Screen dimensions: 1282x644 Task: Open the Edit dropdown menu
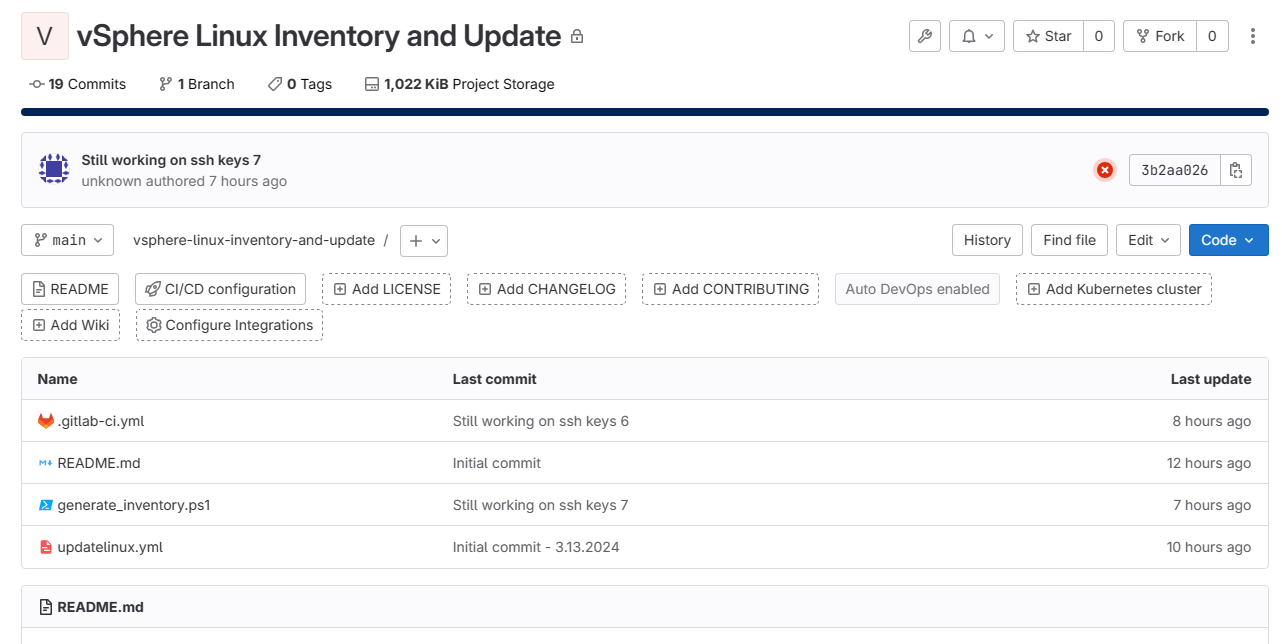[x=1148, y=240]
